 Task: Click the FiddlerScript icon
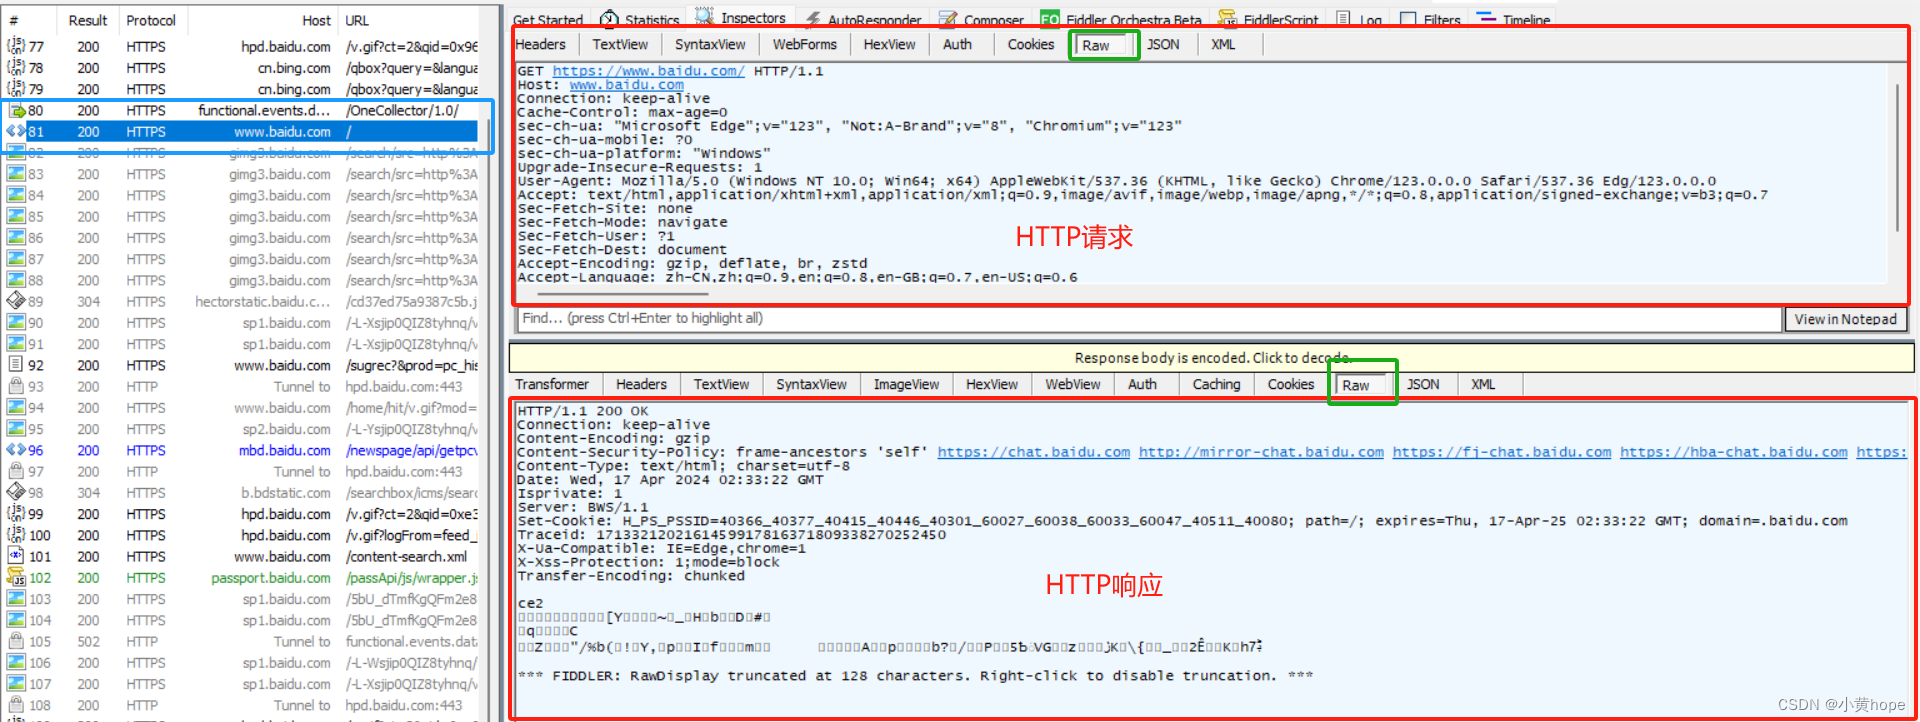1227,19
